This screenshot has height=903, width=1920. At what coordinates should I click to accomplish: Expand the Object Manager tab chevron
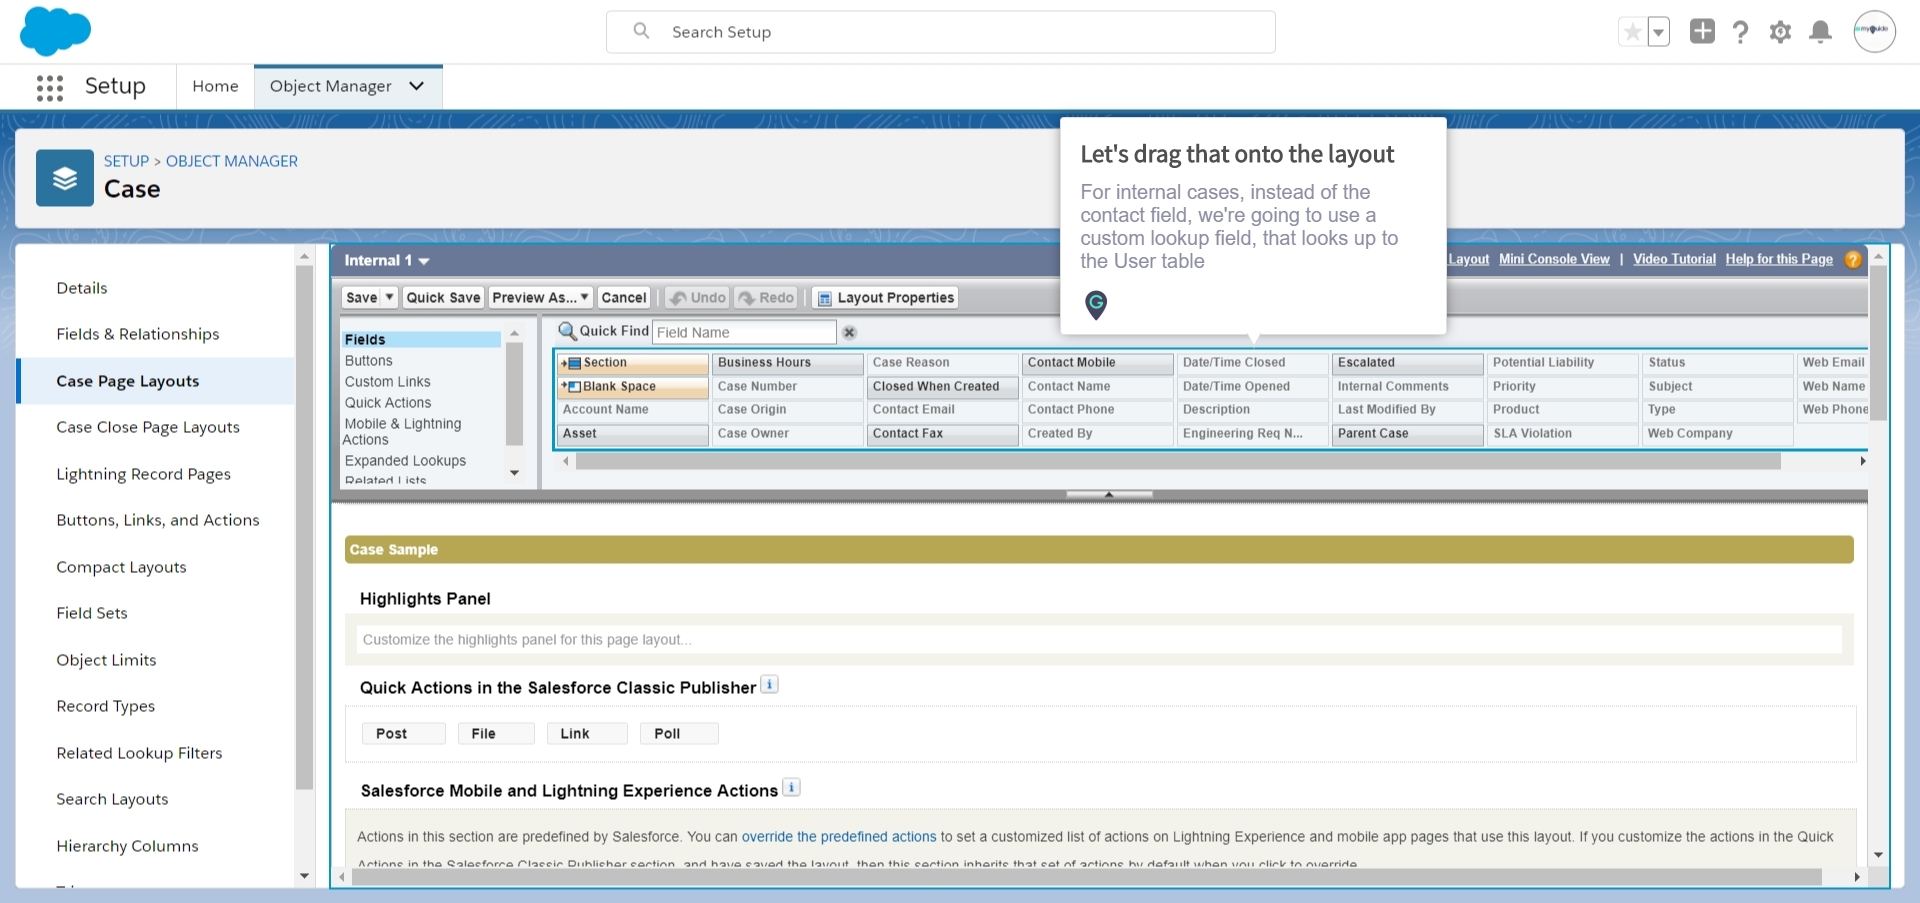417,86
